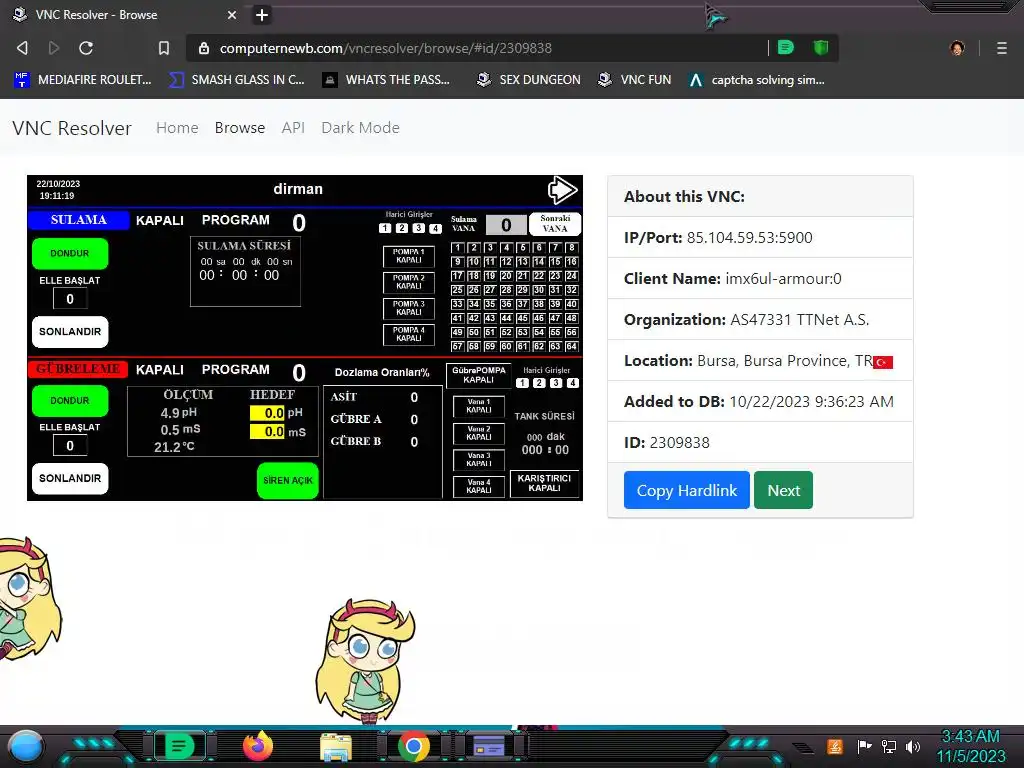Image resolution: width=1024 pixels, height=768 pixels.
Task: Select valve number 1 in grid
Action: coord(457,248)
